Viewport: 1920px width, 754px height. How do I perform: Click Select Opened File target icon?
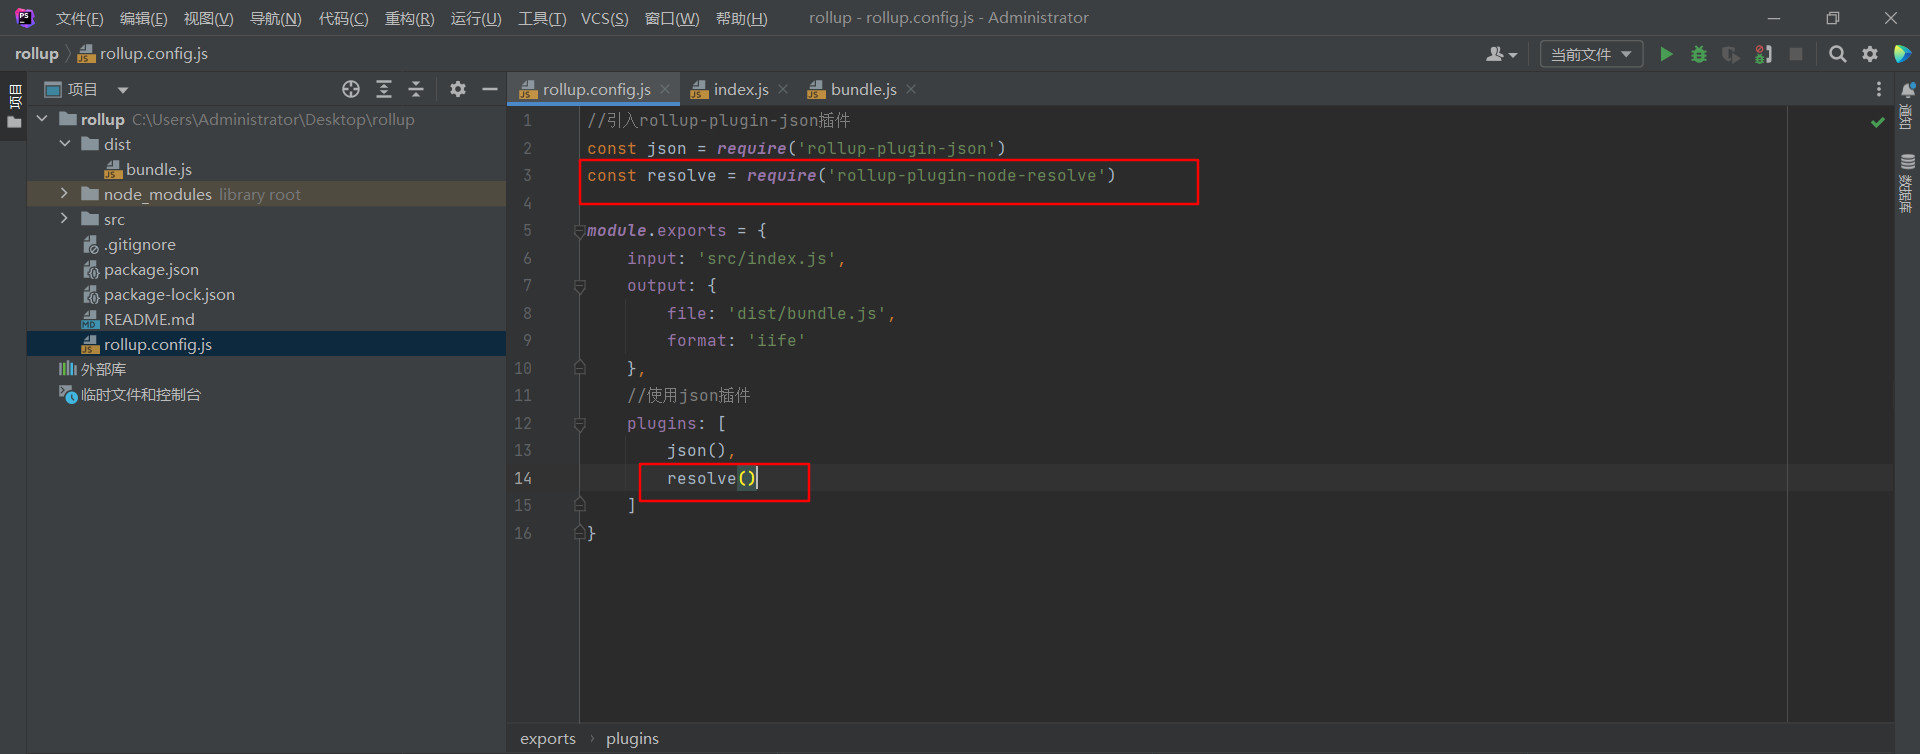coord(351,89)
